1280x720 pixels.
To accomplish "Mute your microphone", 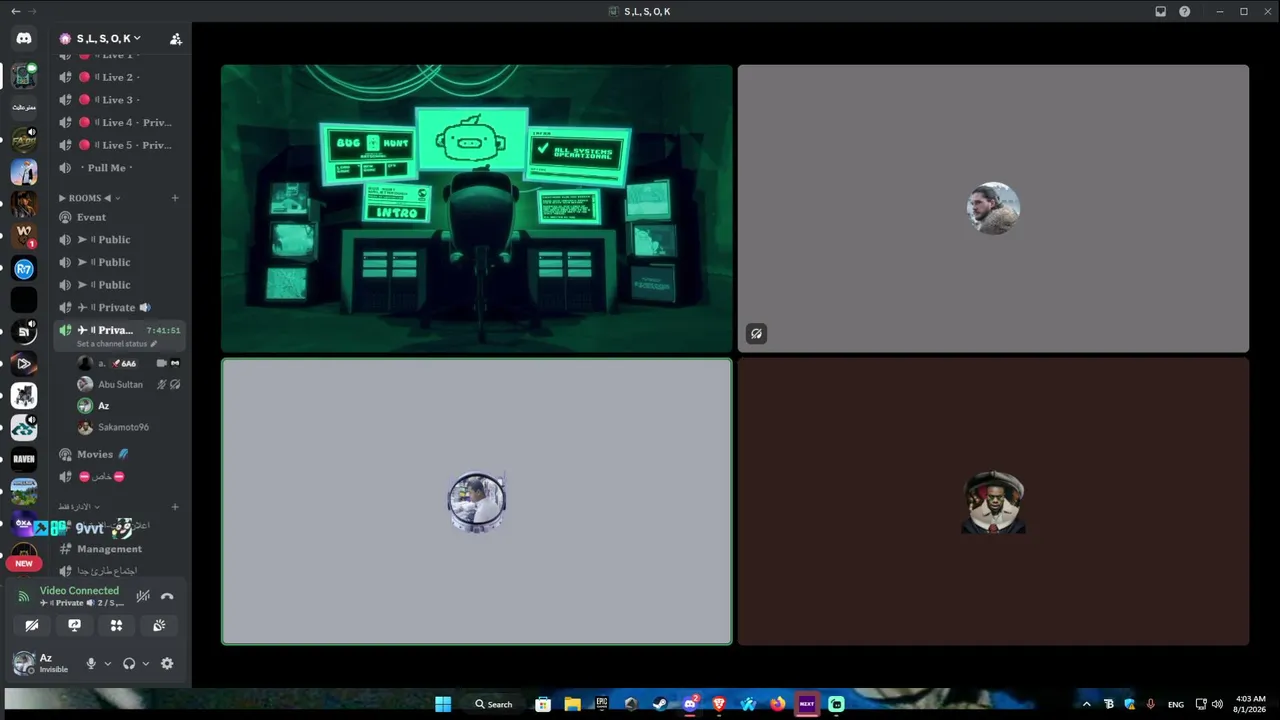I will pyautogui.click(x=91, y=663).
